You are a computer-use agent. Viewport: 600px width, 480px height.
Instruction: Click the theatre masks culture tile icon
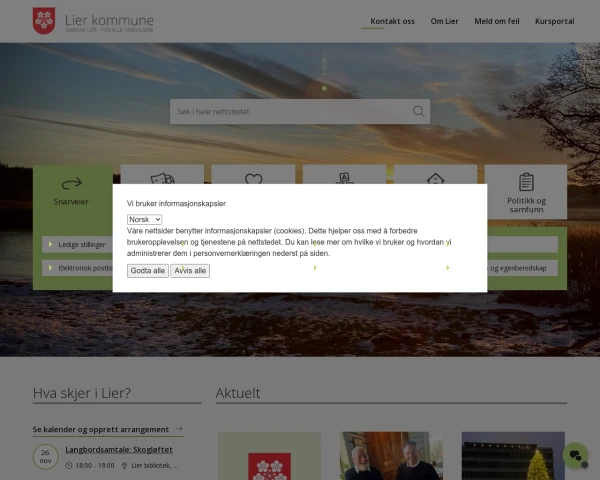(162, 178)
